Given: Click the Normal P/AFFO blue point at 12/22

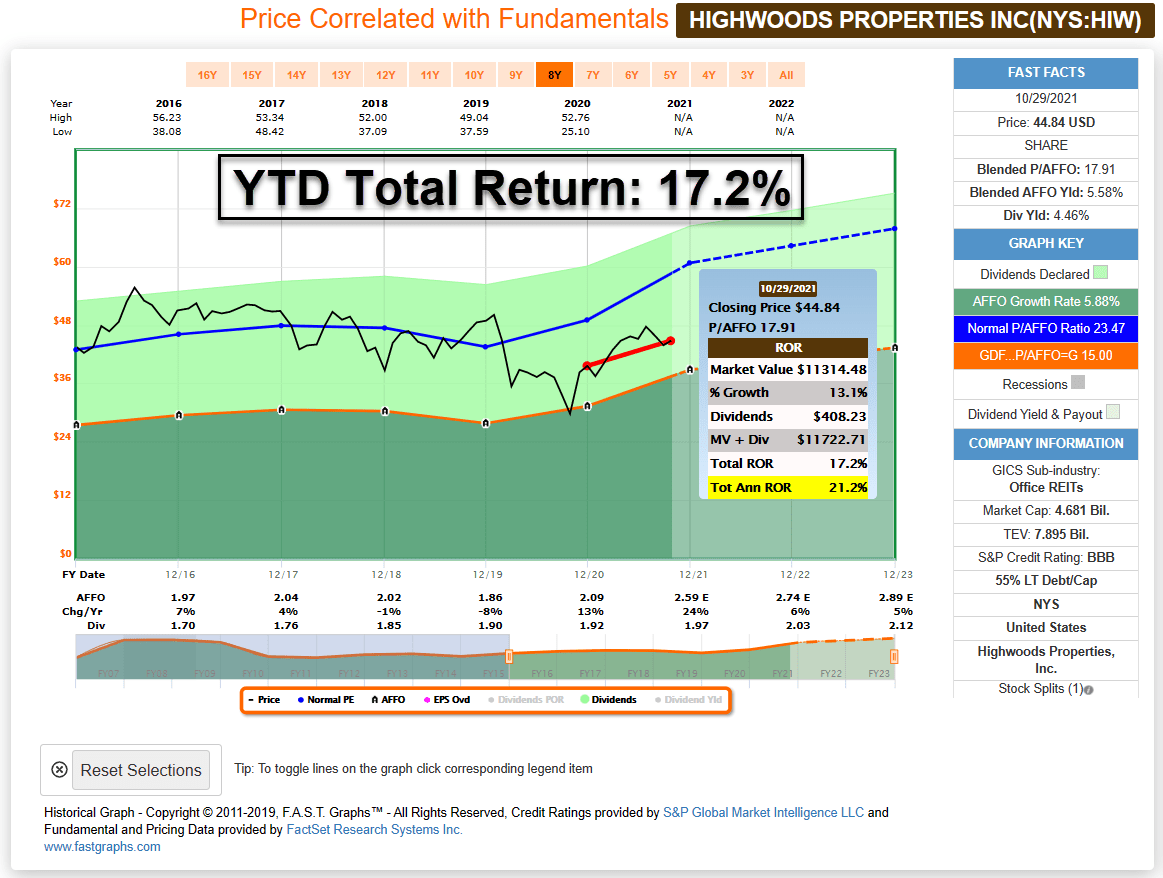Looking at the screenshot, I should point(791,246).
